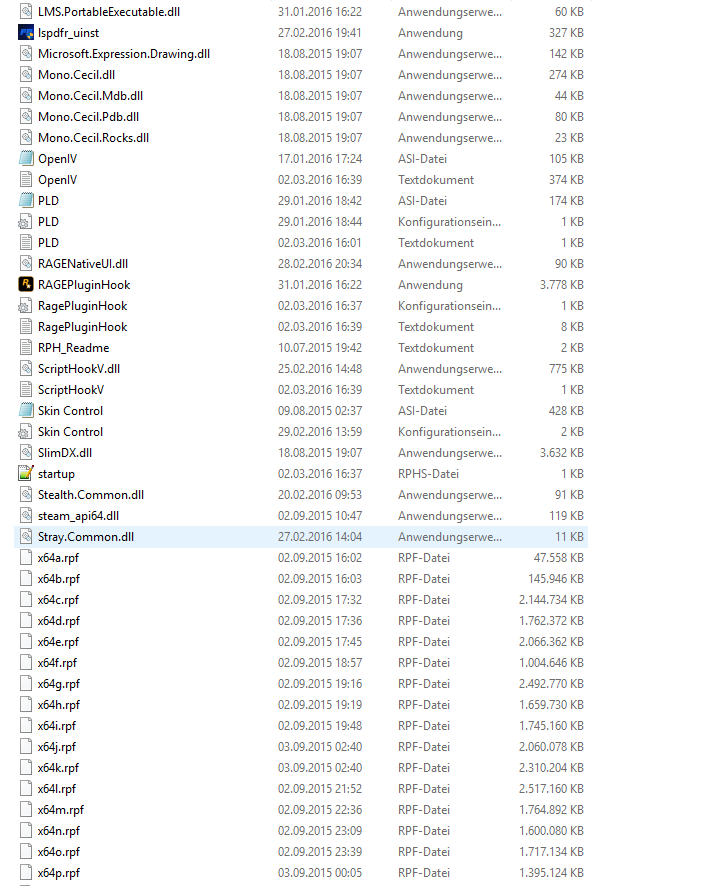715x890 pixels.
Task: Click the date 09.08.2015 02:37
Action: tap(319, 411)
